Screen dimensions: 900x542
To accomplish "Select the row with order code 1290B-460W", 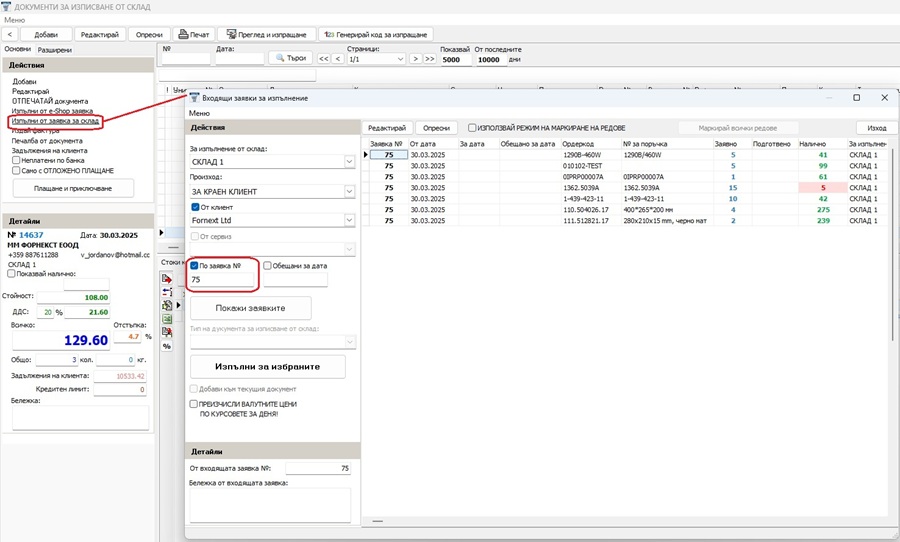I will [626, 155].
